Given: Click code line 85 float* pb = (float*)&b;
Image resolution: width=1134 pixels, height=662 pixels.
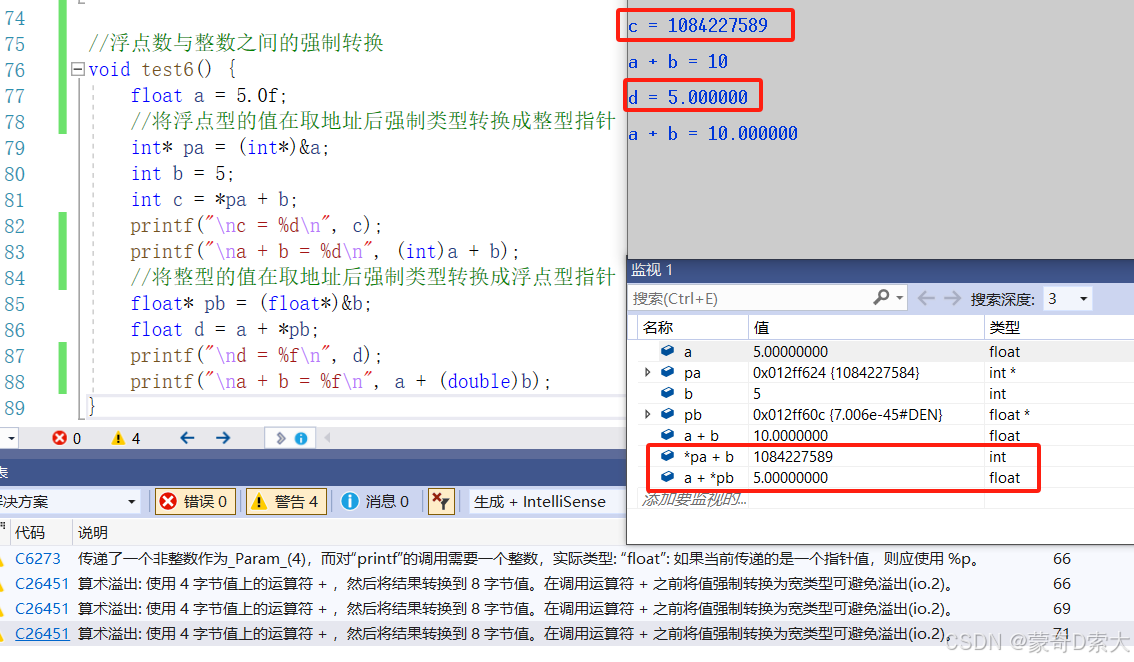Looking at the screenshot, I should point(251,303).
